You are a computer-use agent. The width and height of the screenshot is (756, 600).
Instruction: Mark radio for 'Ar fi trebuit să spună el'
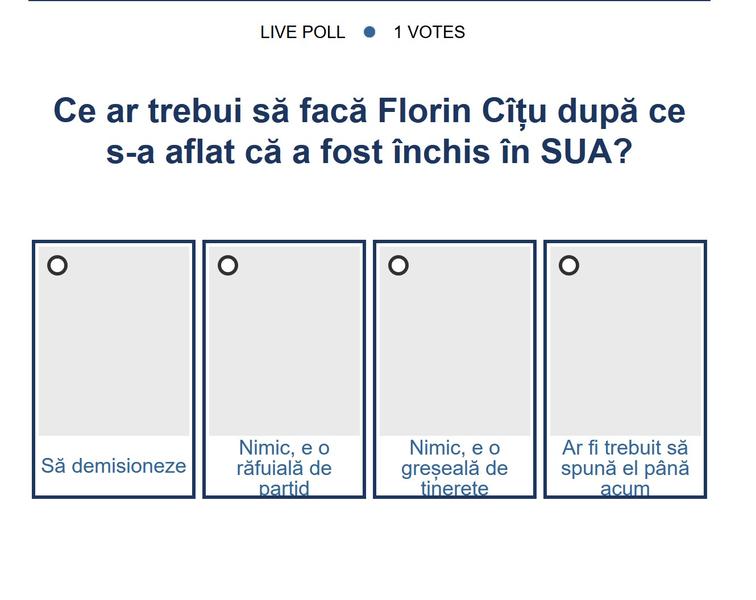569,265
